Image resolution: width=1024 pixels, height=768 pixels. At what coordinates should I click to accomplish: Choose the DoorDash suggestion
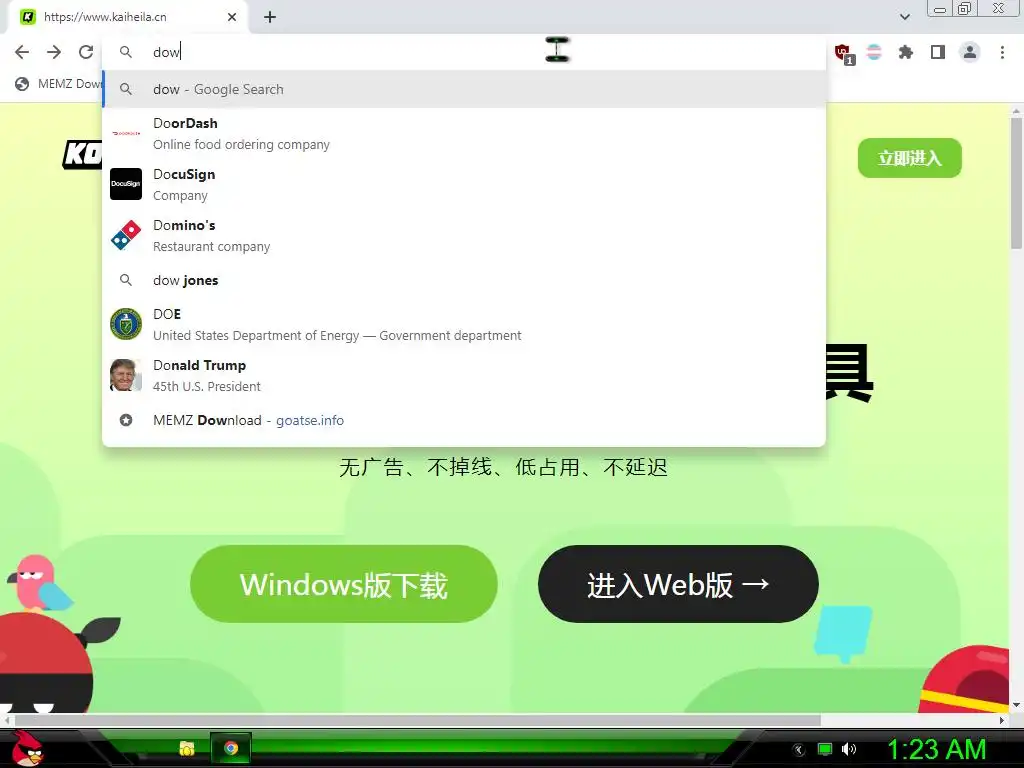click(x=464, y=133)
